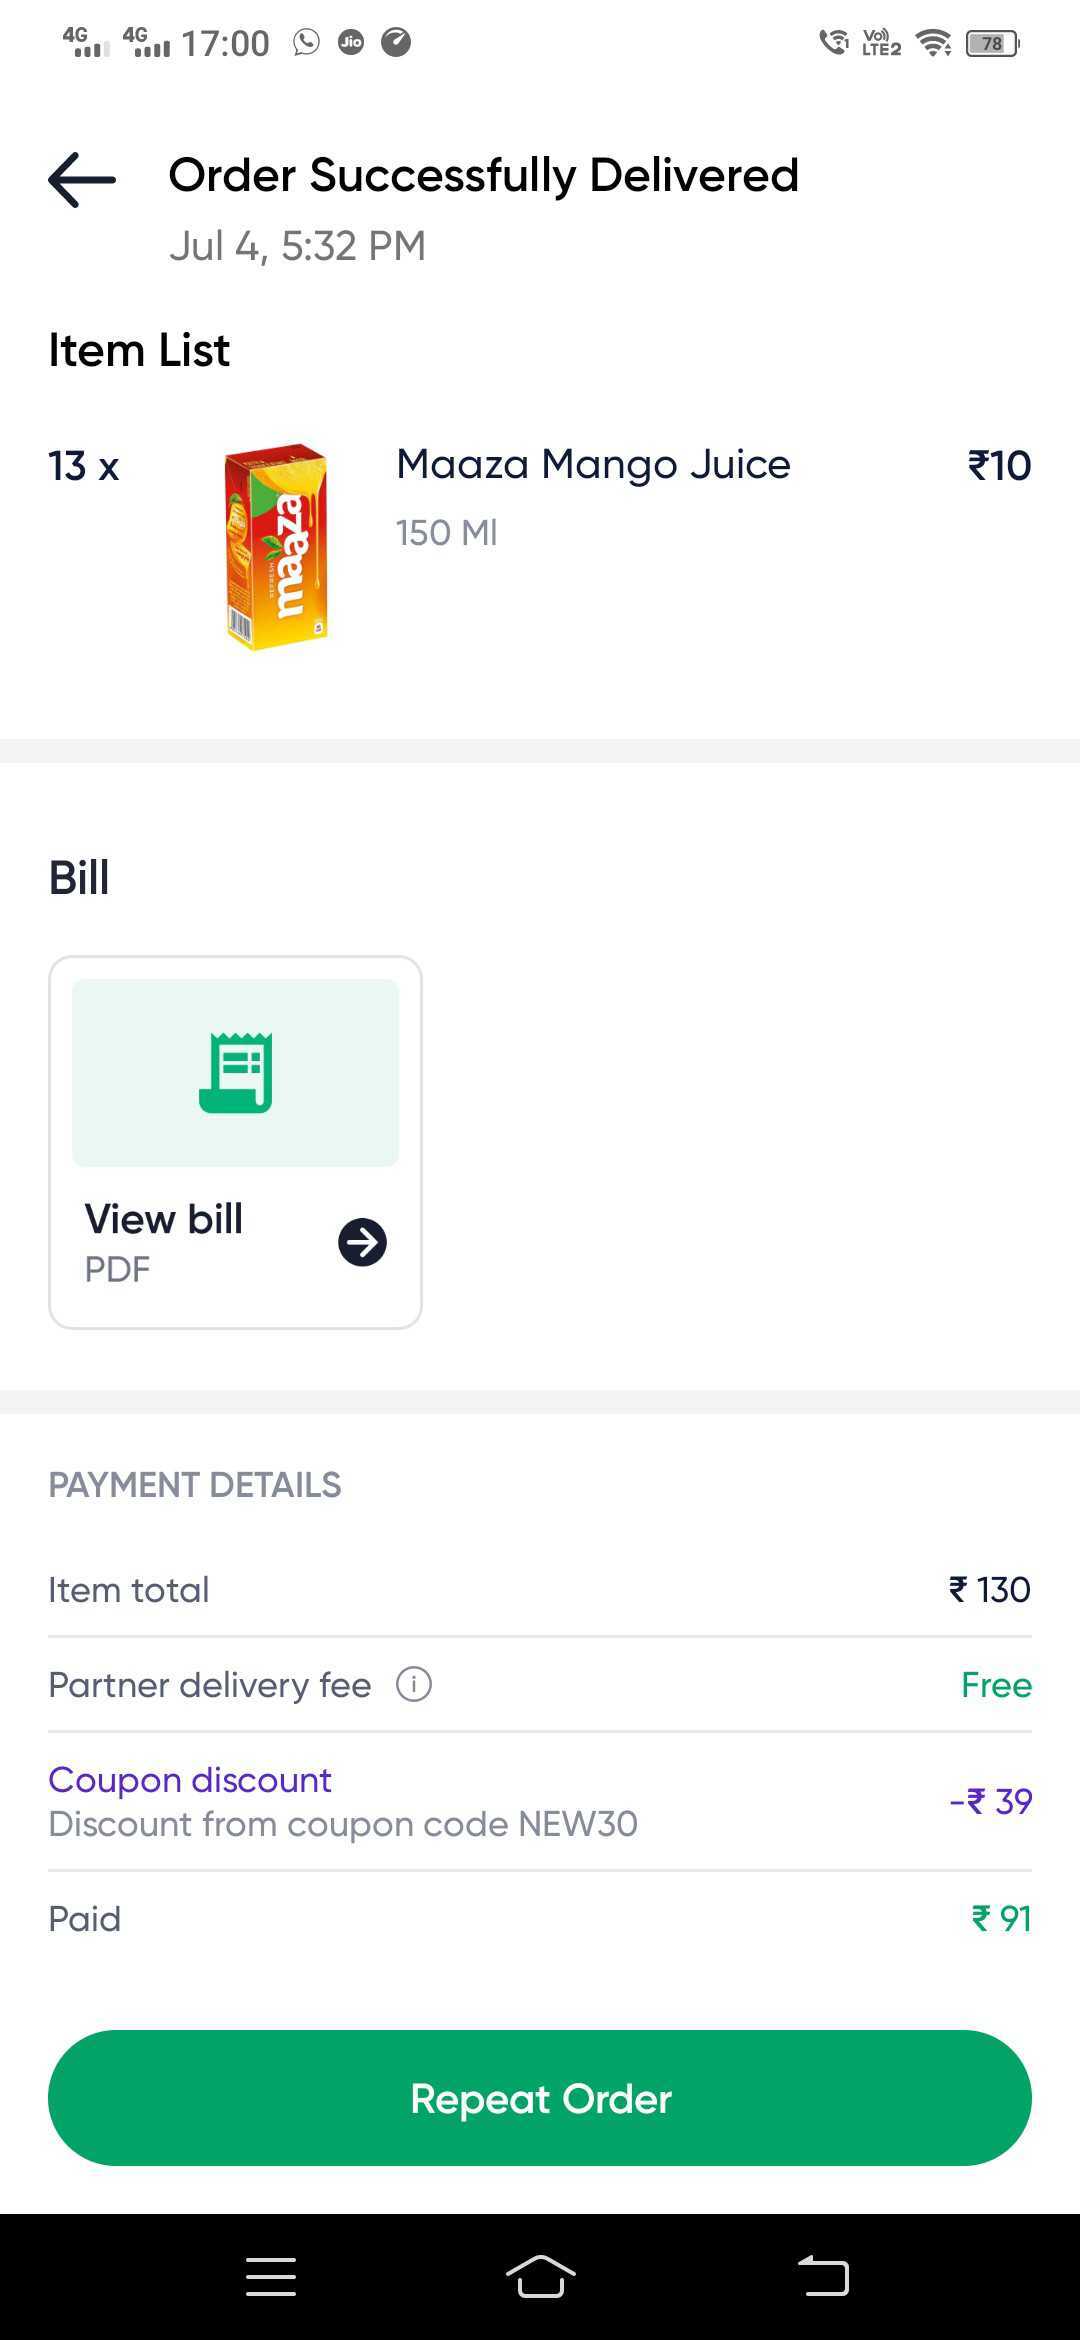Tap Order Successfully Delivered header title
Screen dimensions: 1080x2340
(484, 176)
